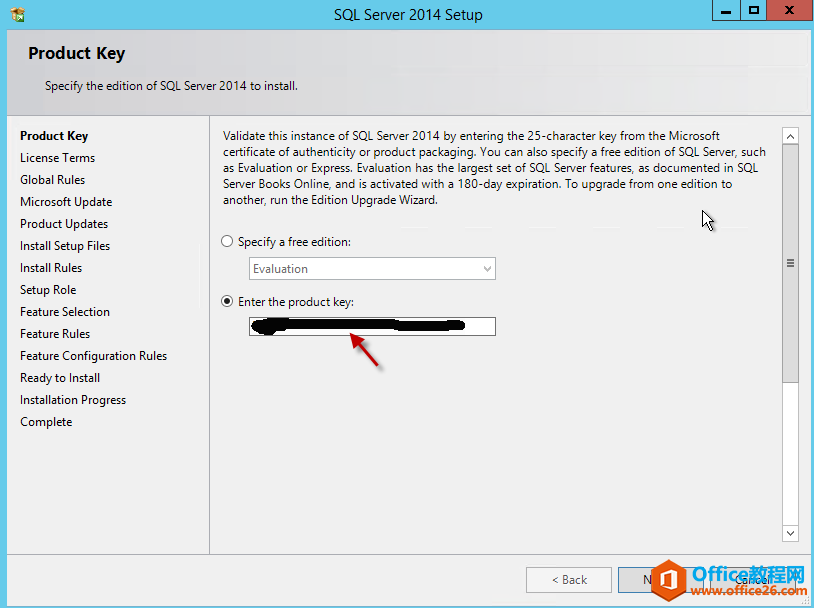Select 'Feature Selection' step in the sidebar
This screenshot has width=814, height=608.
pos(65,312)
